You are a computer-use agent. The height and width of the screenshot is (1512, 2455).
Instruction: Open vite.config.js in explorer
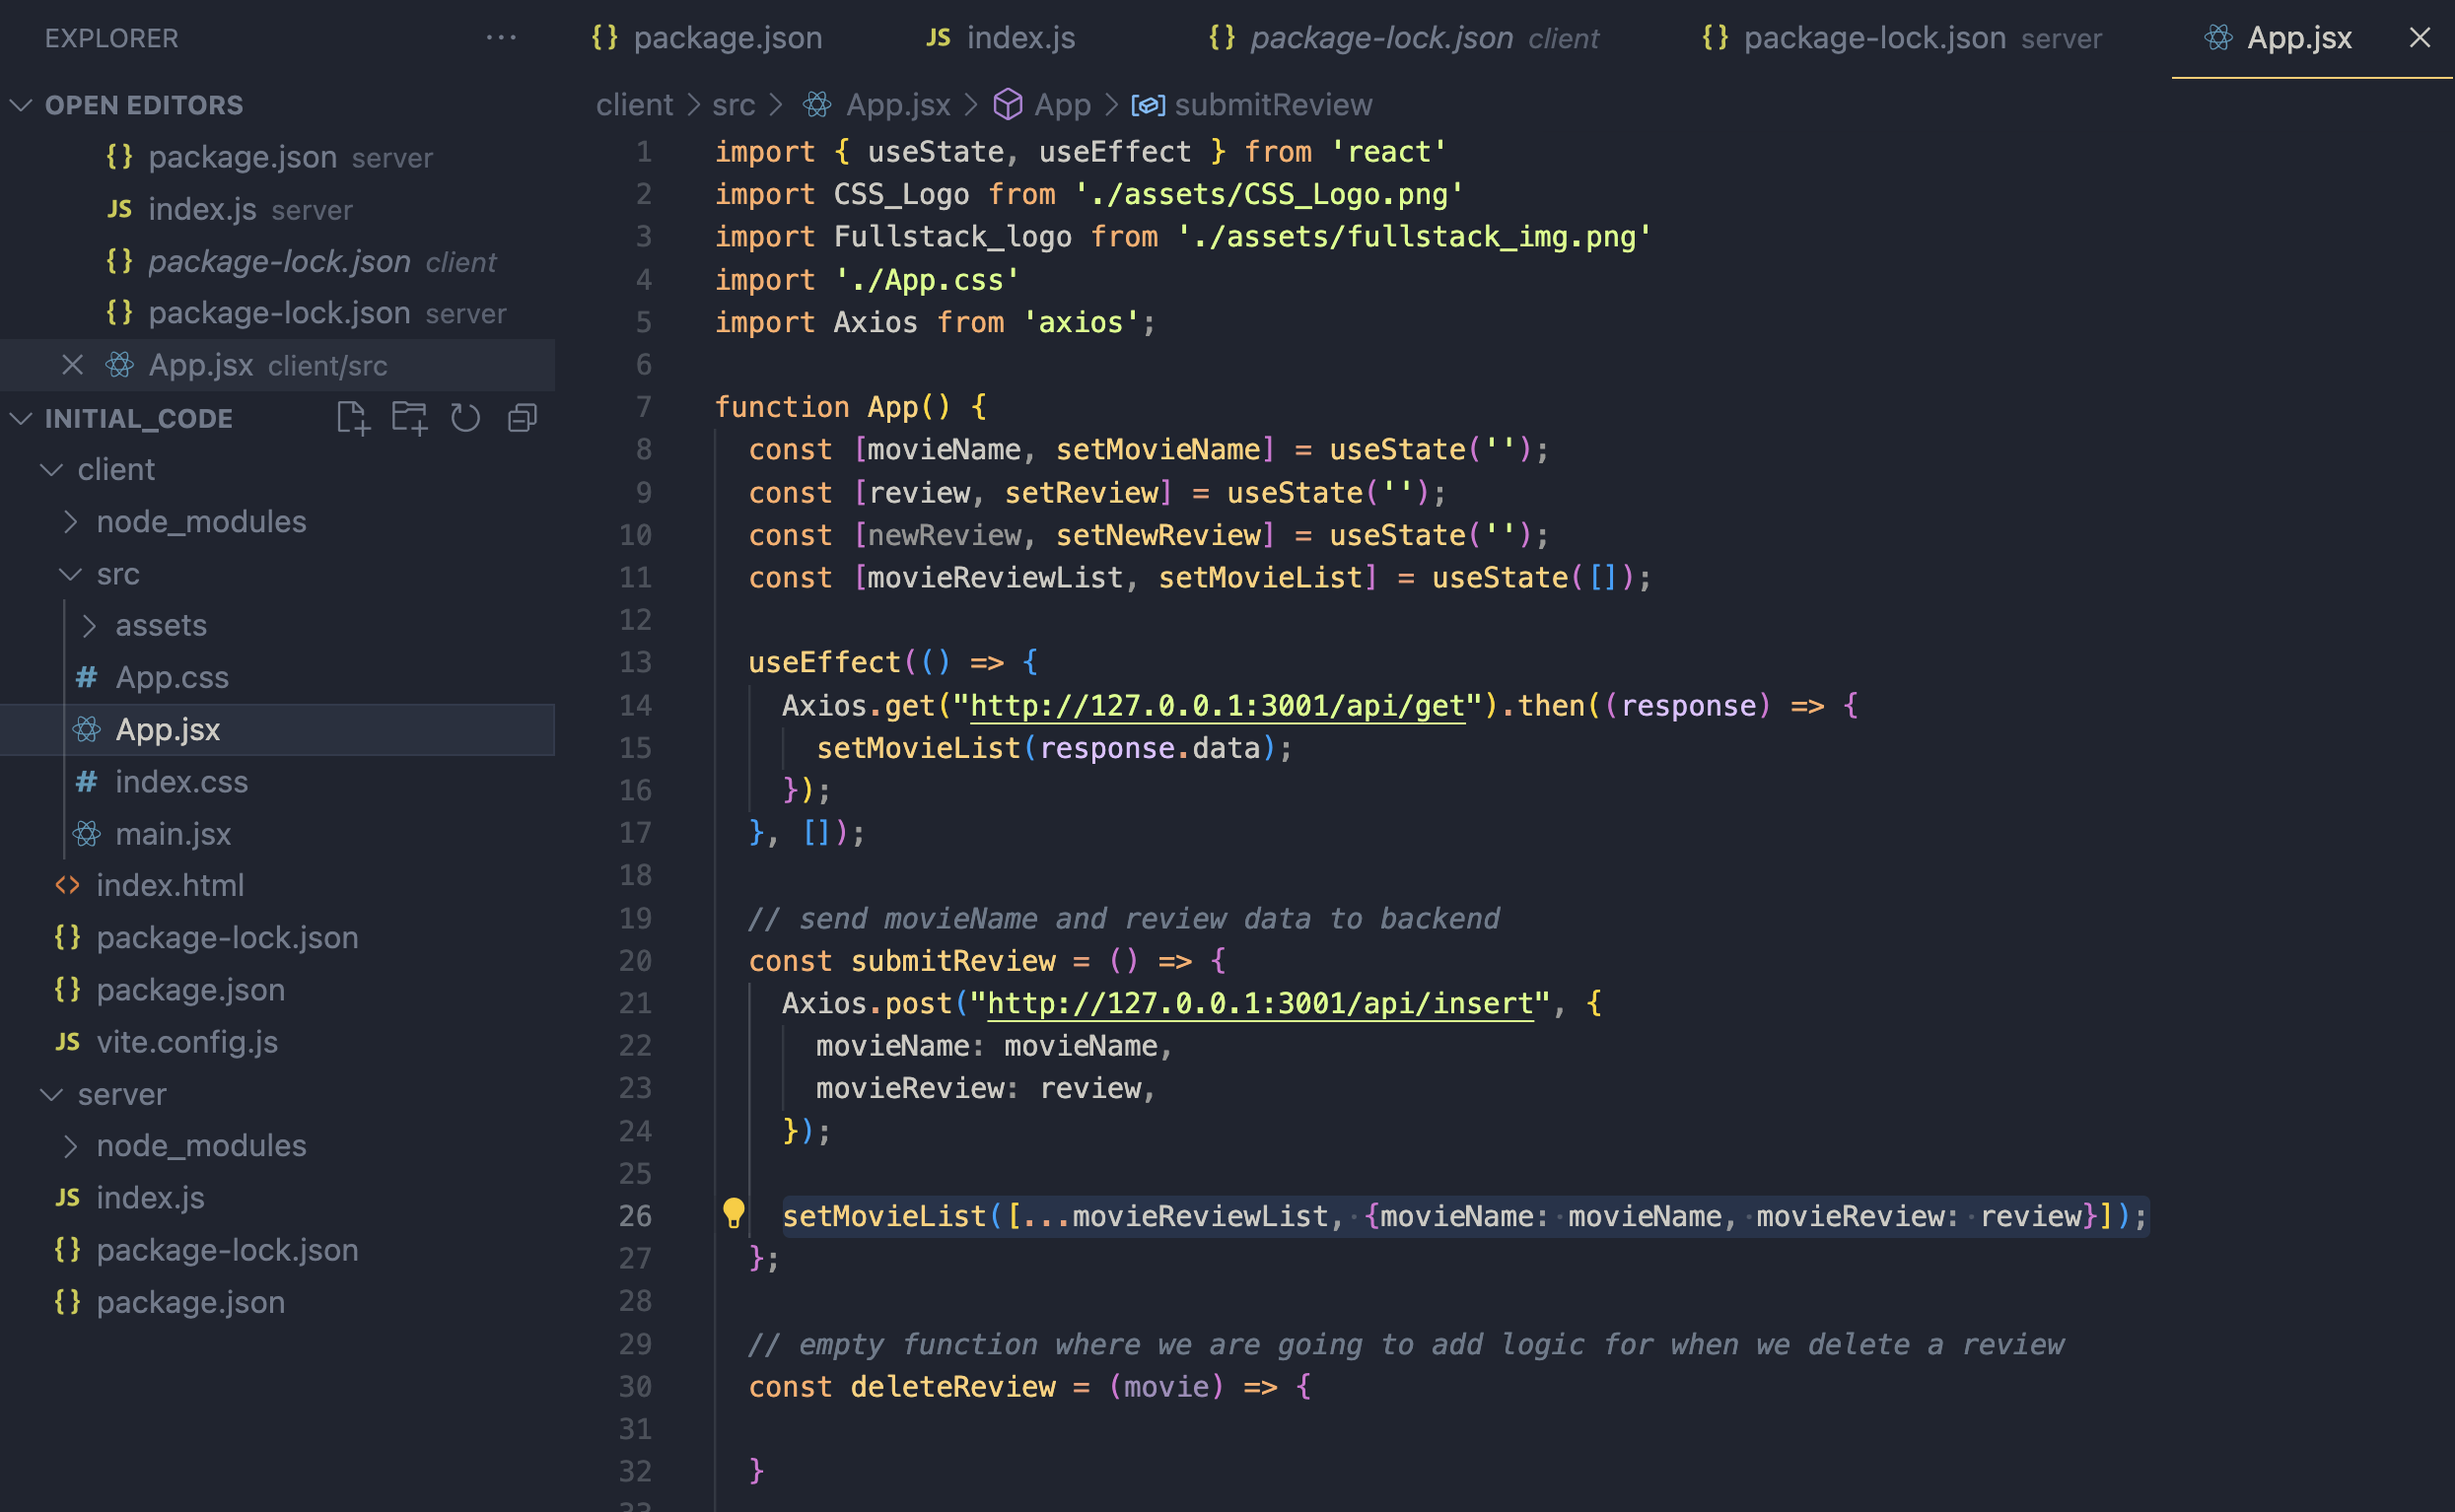point(187,1042)
